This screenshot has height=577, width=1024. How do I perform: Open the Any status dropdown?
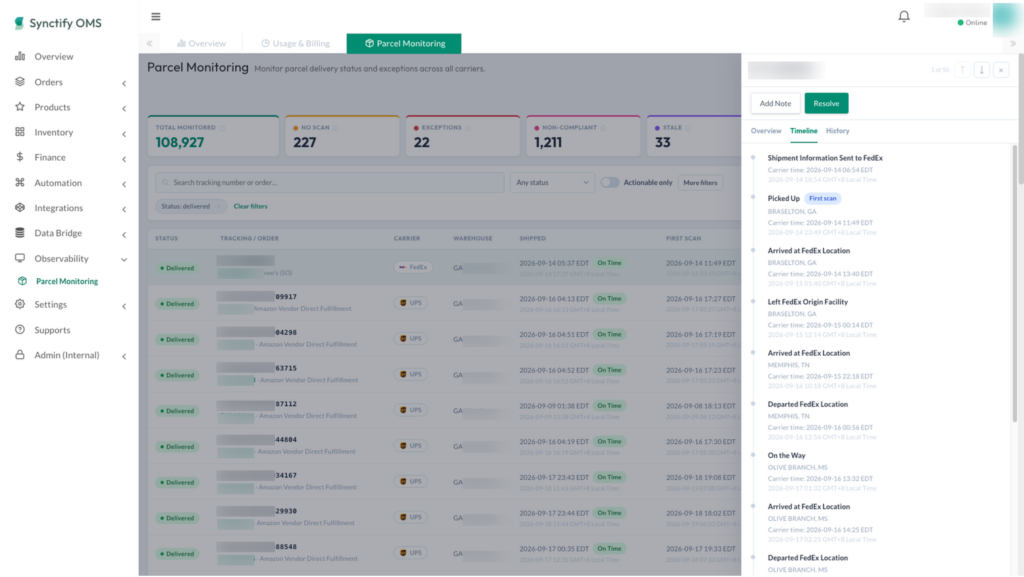(x=552, y=183)
